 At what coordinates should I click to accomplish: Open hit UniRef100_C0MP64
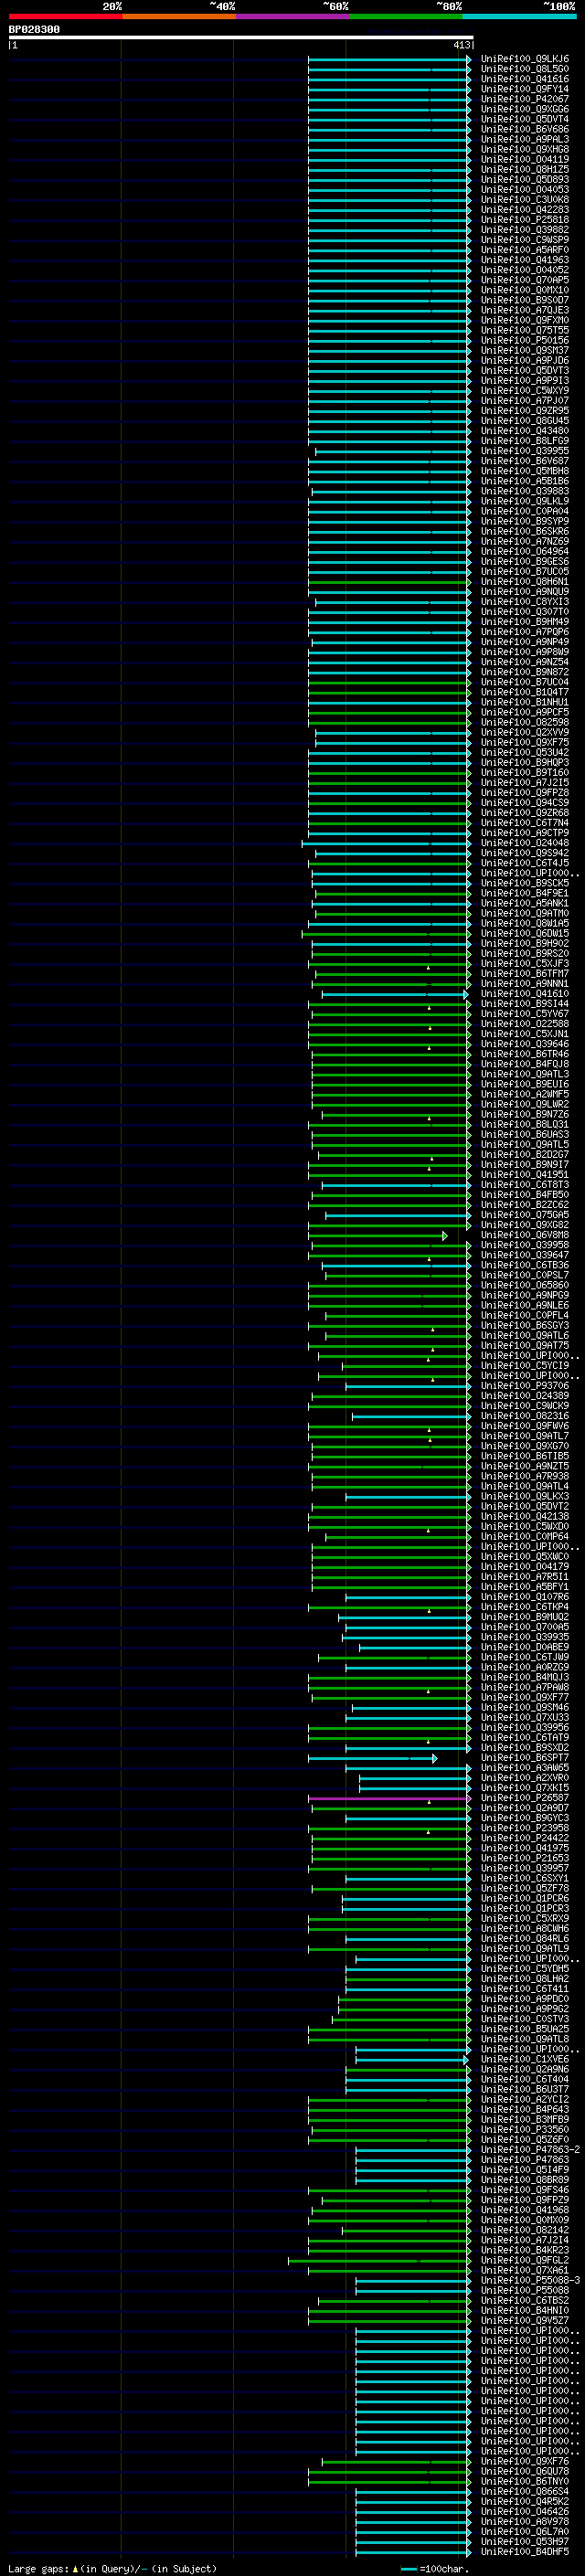pyautogui.click(x=524, y=1536)
